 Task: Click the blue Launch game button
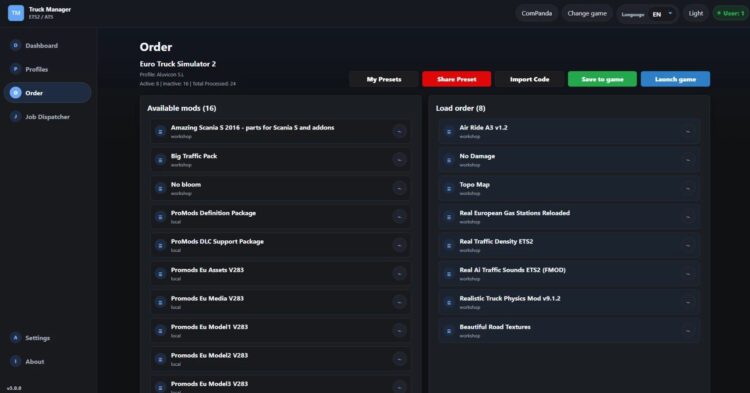tap(675, 79)
